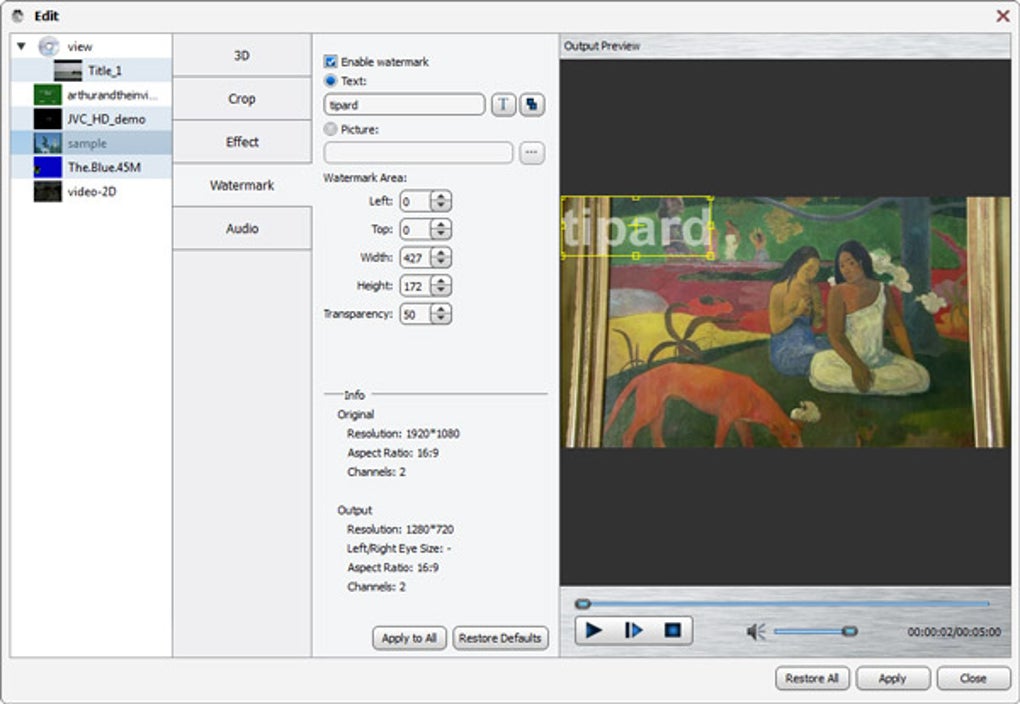This screenshot has width=1020, height=704.
Task: Click the watermark text input field
Action: point(404,105)
